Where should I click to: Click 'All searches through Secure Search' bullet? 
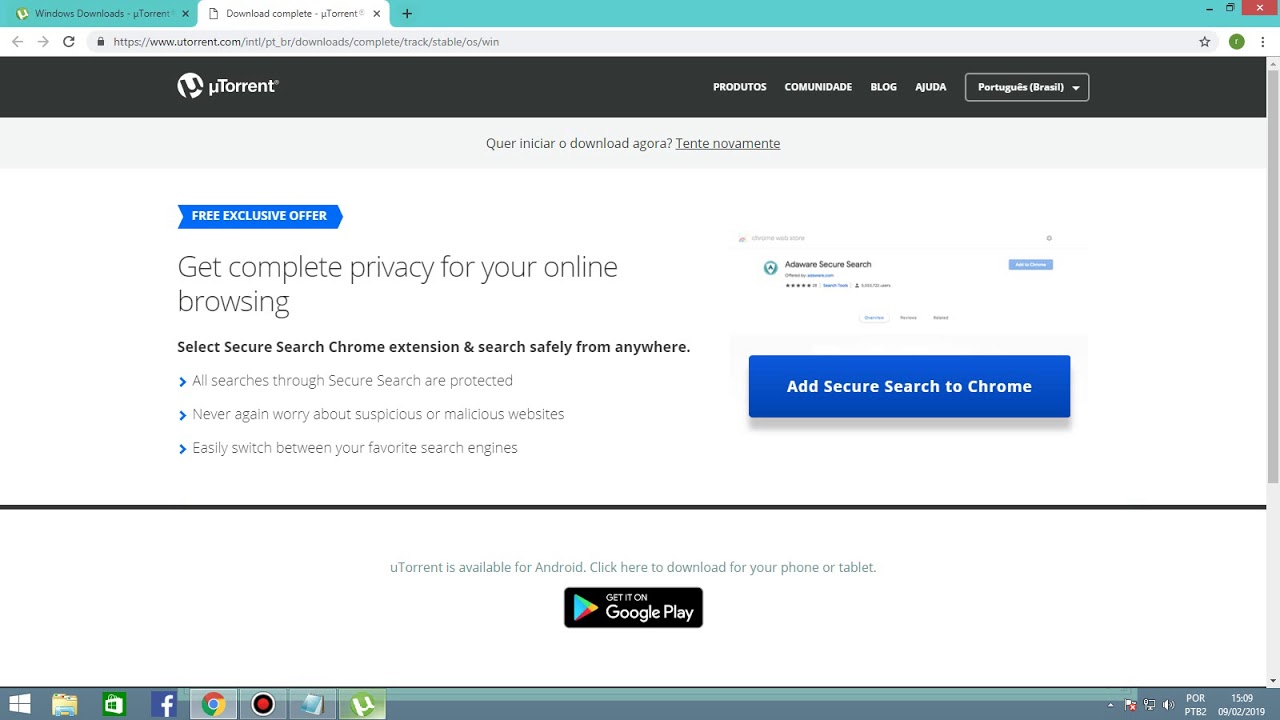tap(352, 380)
